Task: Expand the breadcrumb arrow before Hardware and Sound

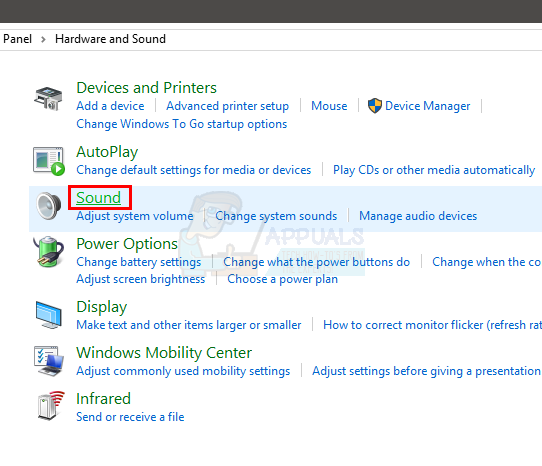Action: (43, 39)
